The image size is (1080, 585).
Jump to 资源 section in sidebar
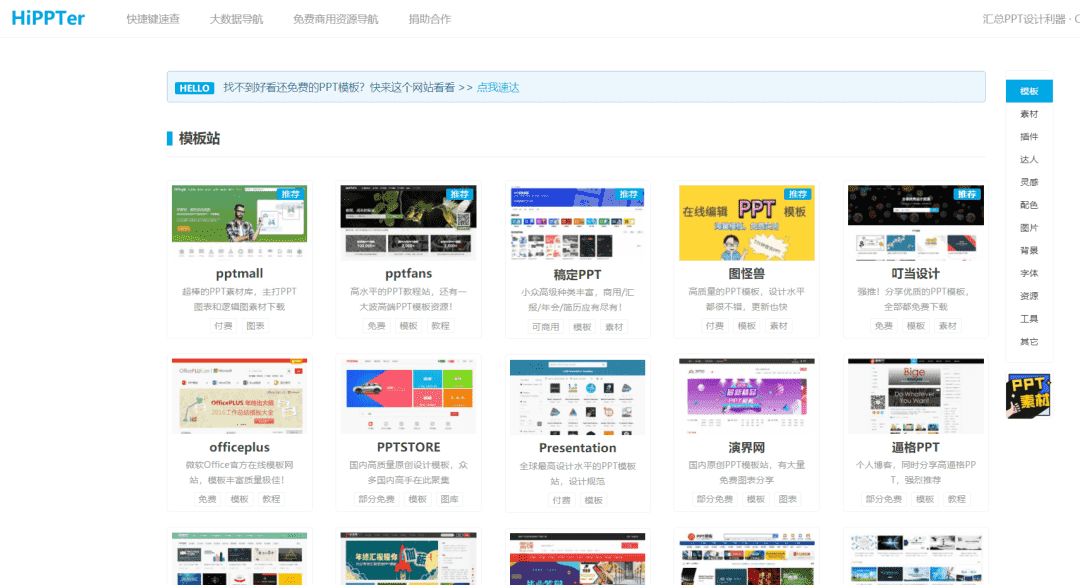click(1029, 296)
